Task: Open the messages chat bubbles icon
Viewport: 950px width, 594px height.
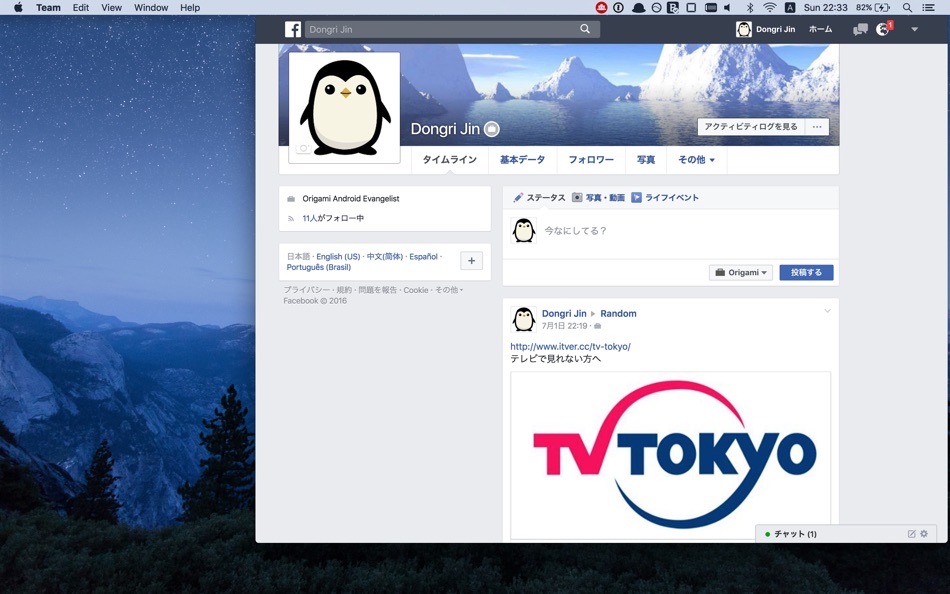Action: (x=860, y=29)
